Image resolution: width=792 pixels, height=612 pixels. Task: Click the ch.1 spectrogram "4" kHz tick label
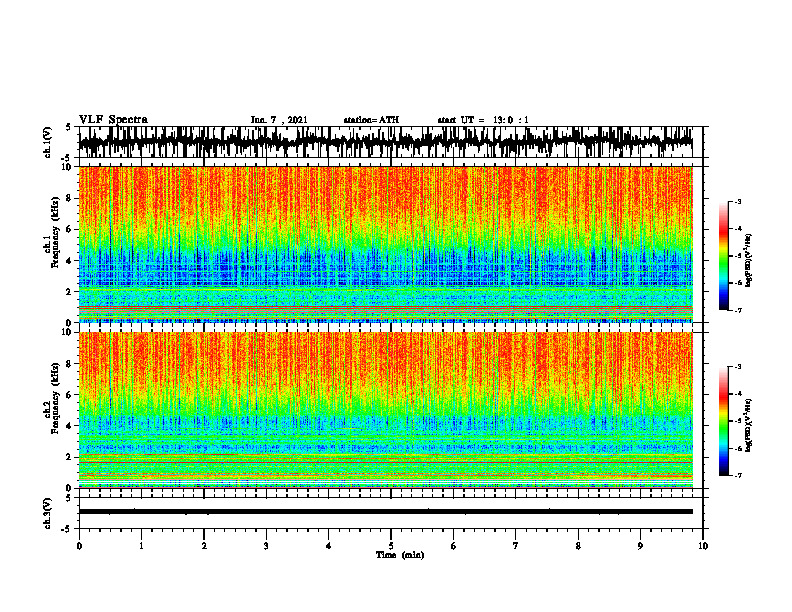(x=70, y=261)
